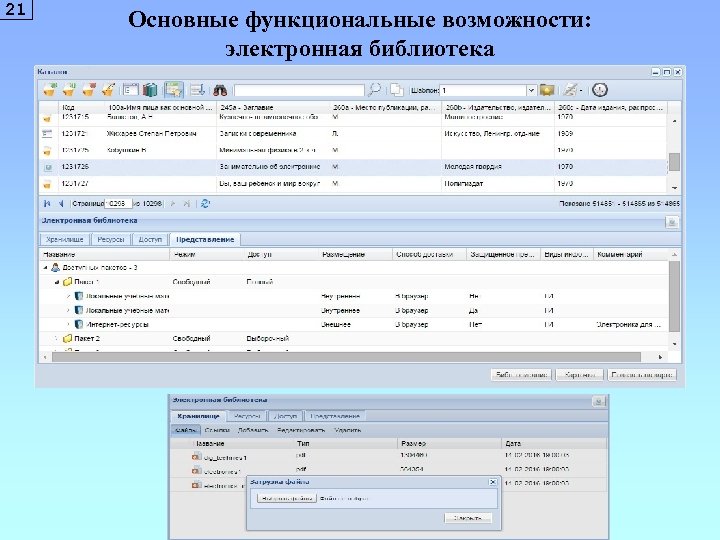720x540 pixels.
Task: Close the Загрузка файла dialog with X
Action: coord(492,482)
